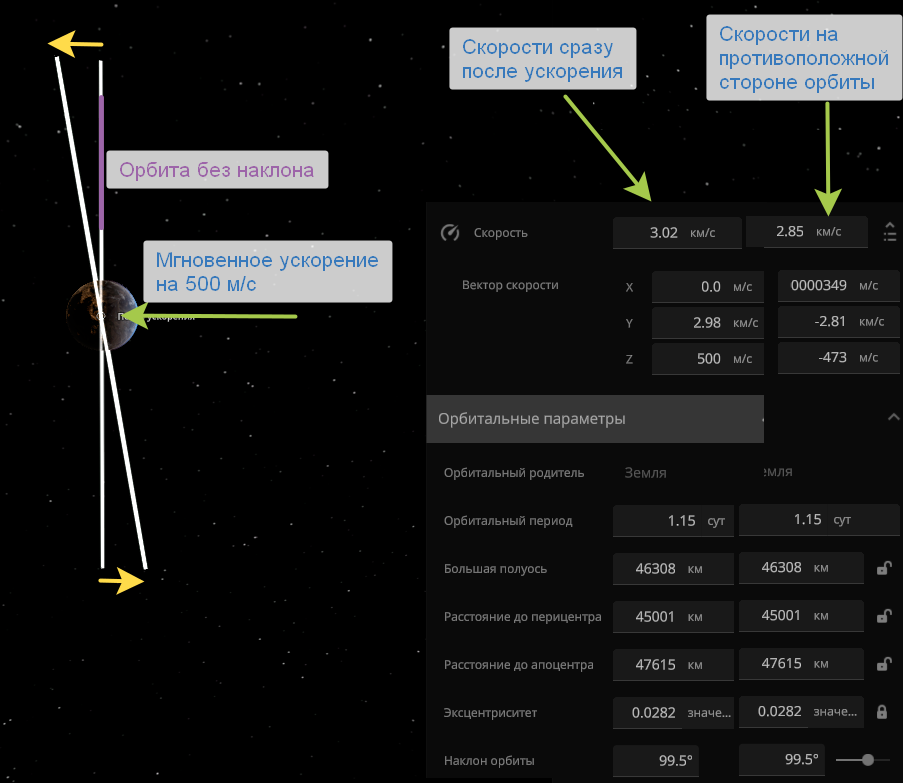
Task: Toggle the lock next to Расстояние до перицентра
Action: point(884,616)
